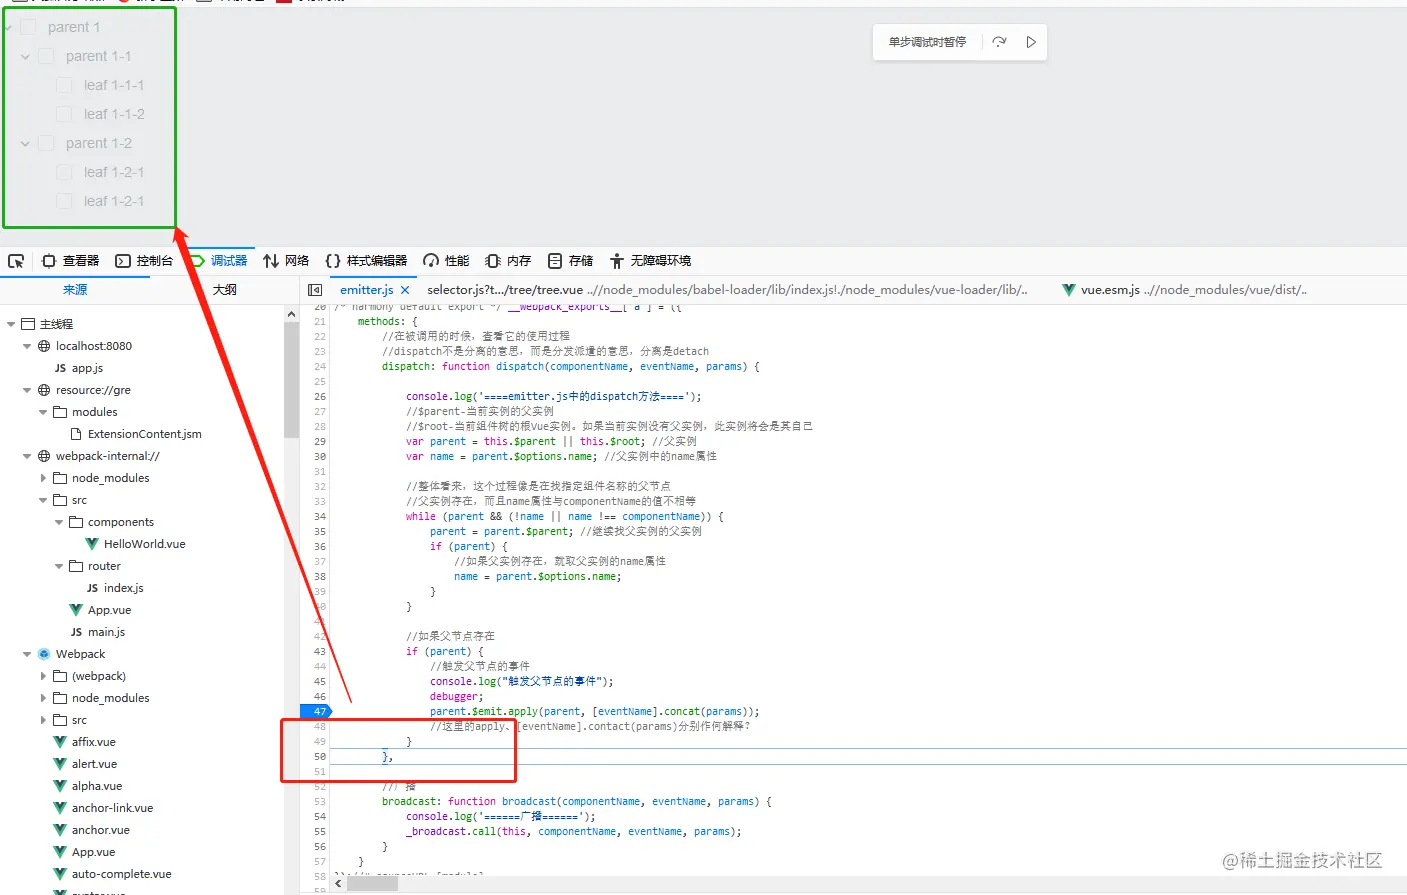The width and height of the screenshot is (1407, 895).
Task: Switch to the 查看器 inspector tab
Action: pos(70,261)
